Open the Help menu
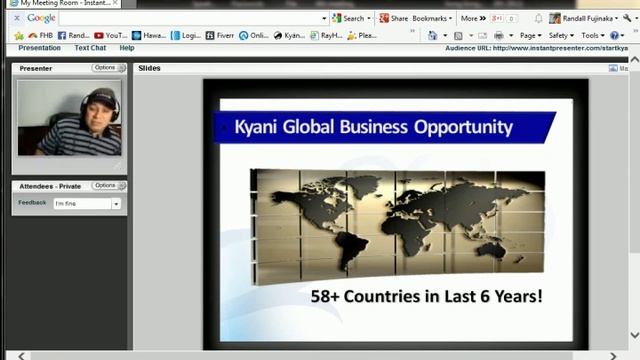Viewport: 640px width, 360px height. (x=127, y=48)
